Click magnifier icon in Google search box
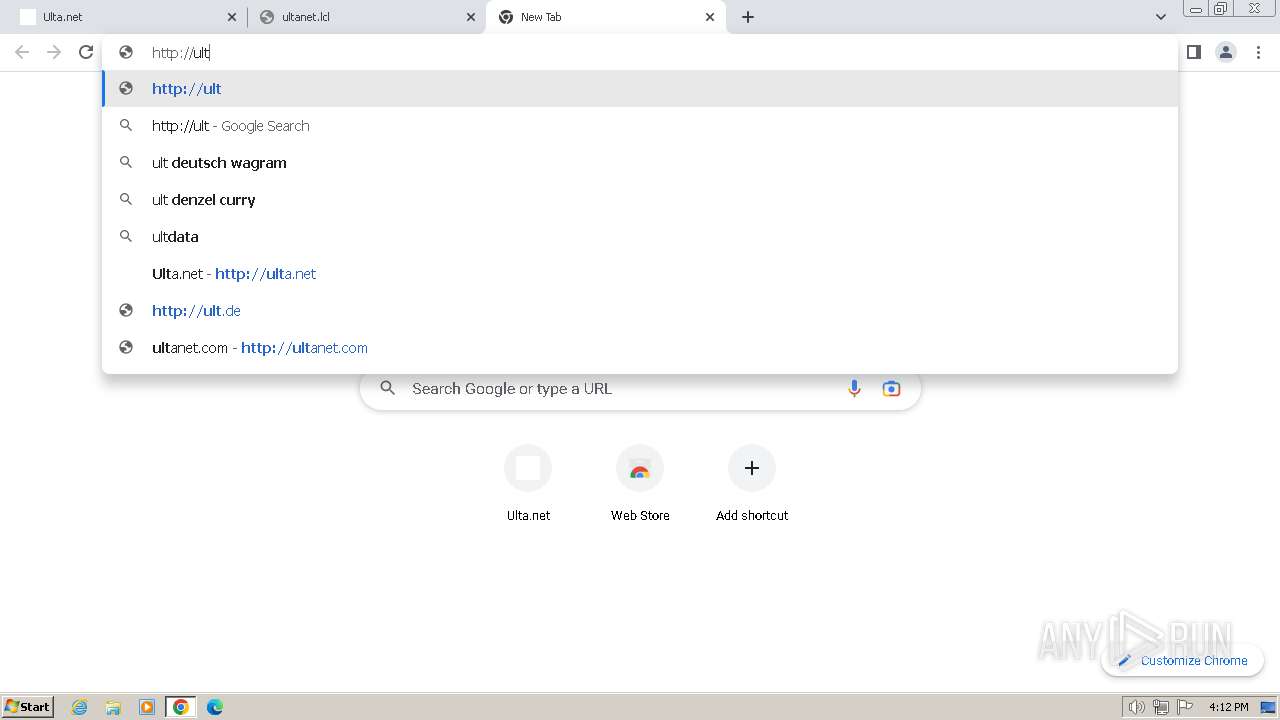 [388, 388]
